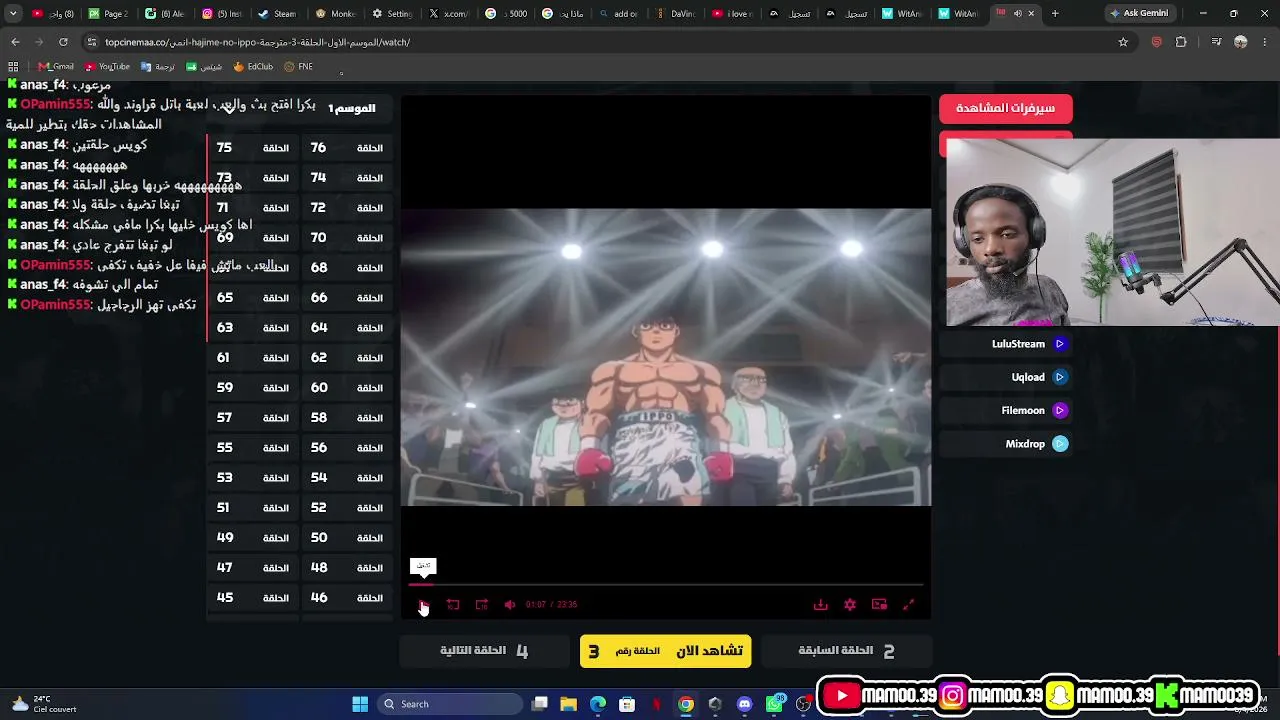
Task: Select the LuluStream server
Action: point(1006,344)
